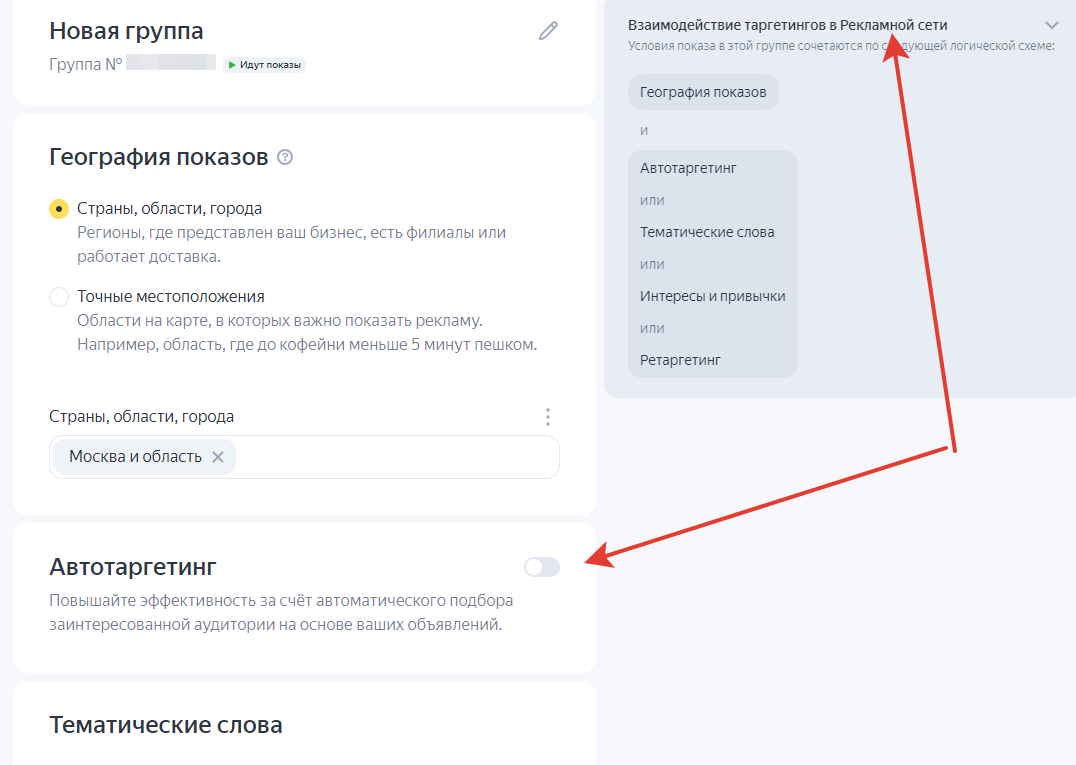
Task: Open the kebab menu beside Страны, области, города
Action: (547, 417)
